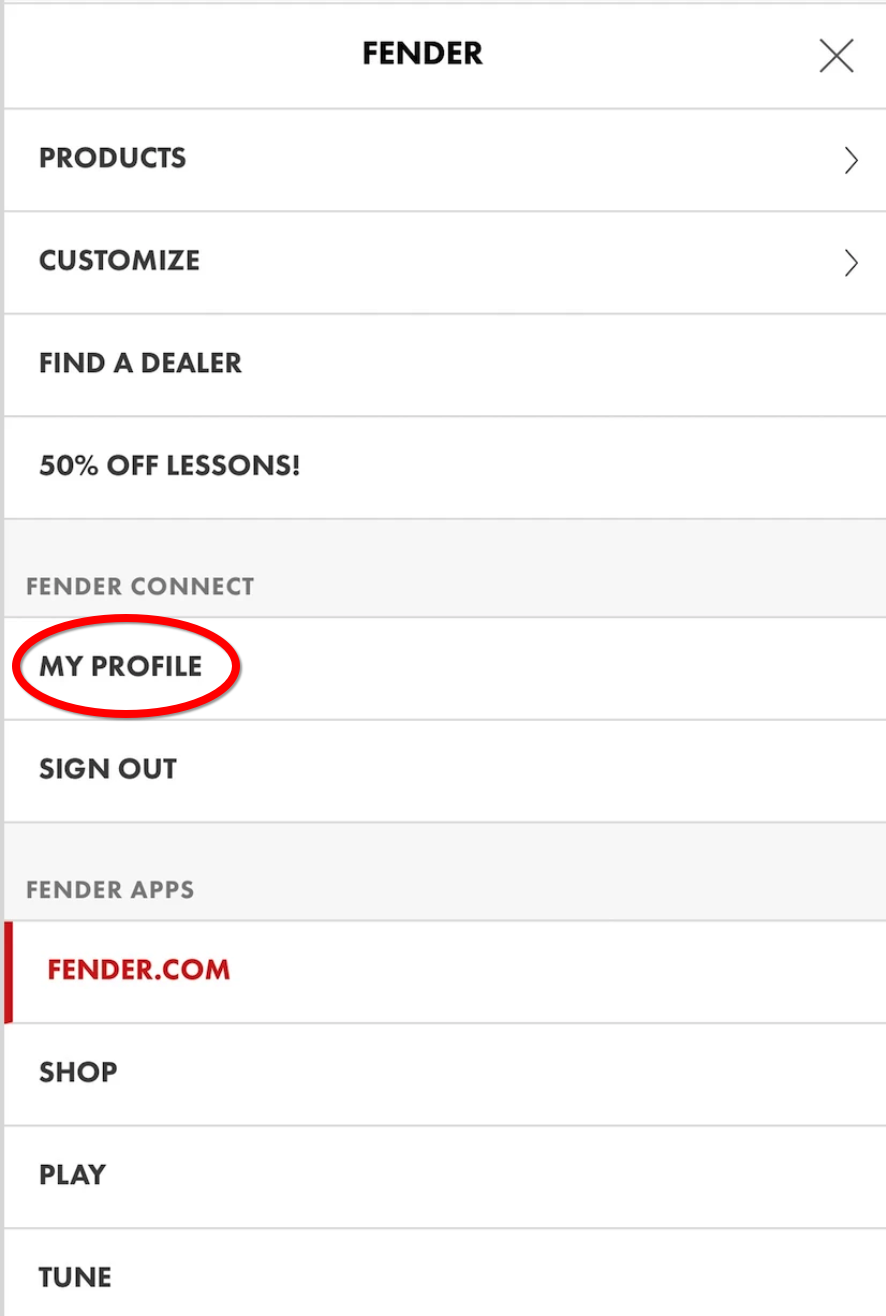Expand the Customize submenu arrow
Viewport: 886px width, 1316px height.
(851, 263)
